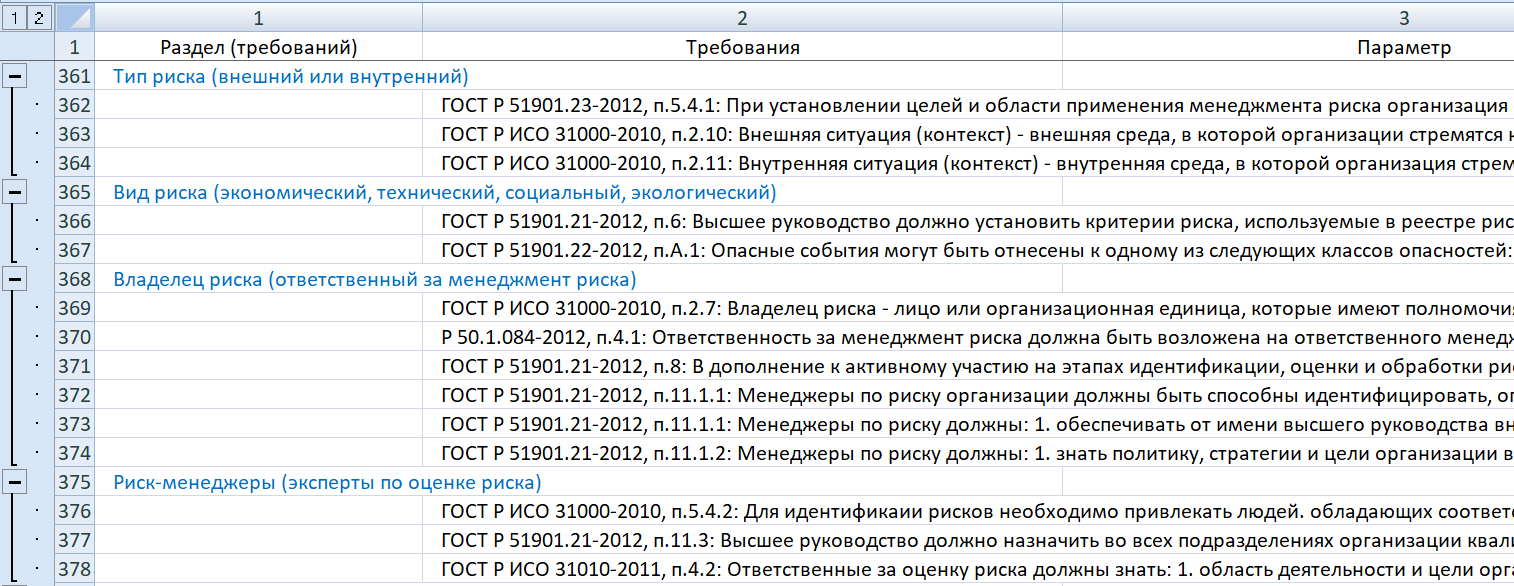The width and height of the screenshot is (1514, 586).
Task: Click the 'Раздел (требований)' header cell
Action: pyautogui.click(x=258, y=47)
